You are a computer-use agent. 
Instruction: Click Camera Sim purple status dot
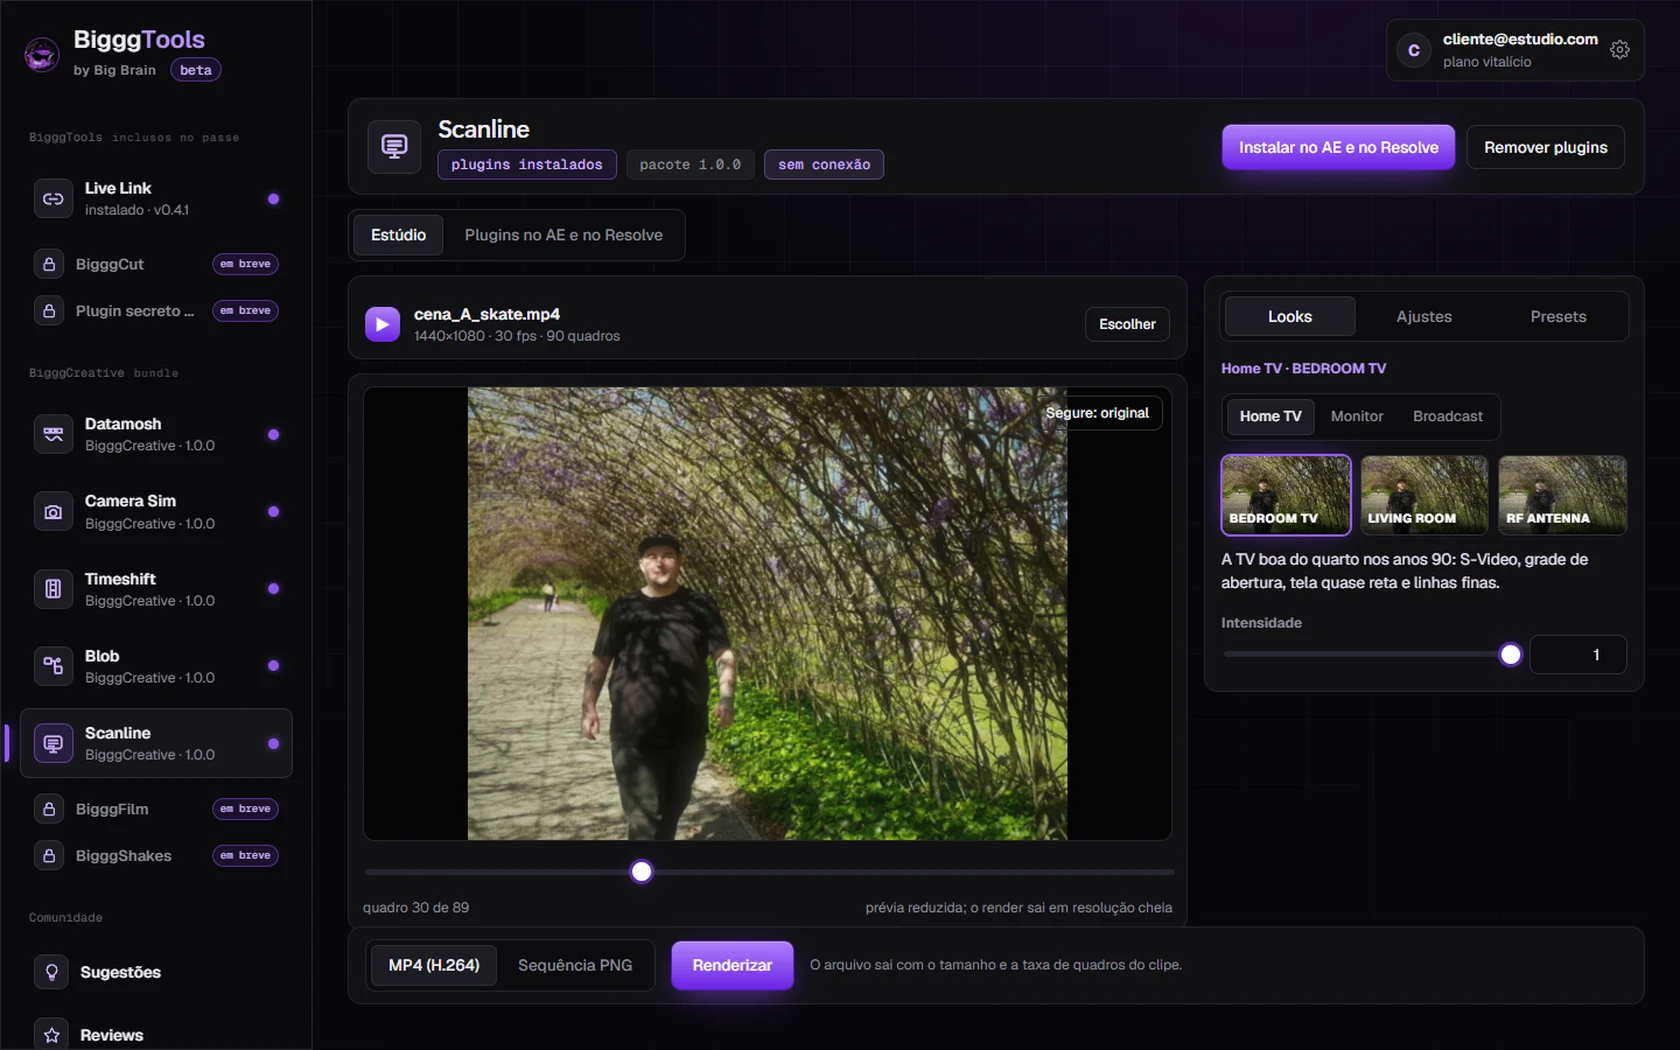coord(273,512)
